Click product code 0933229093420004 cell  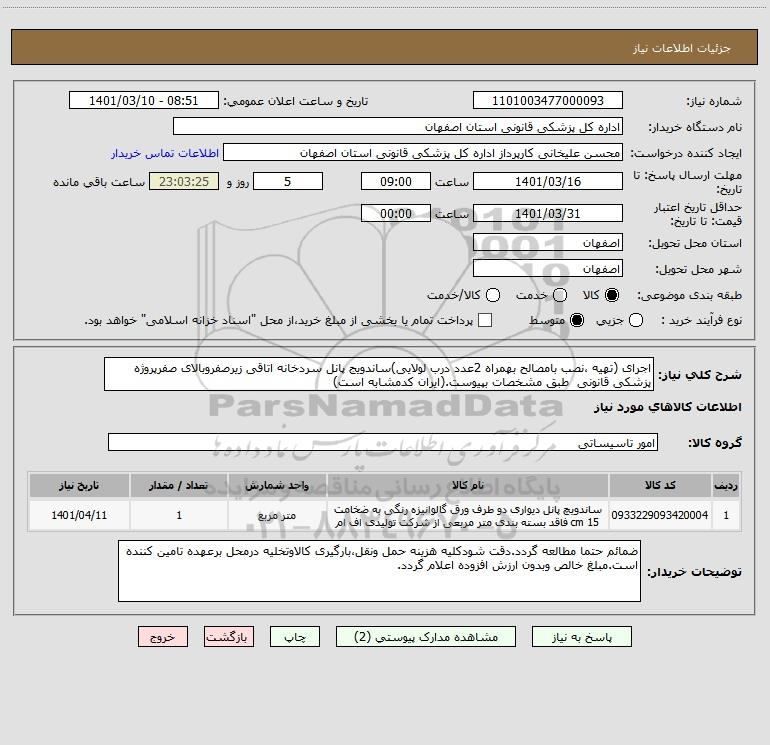click(660, 515)
